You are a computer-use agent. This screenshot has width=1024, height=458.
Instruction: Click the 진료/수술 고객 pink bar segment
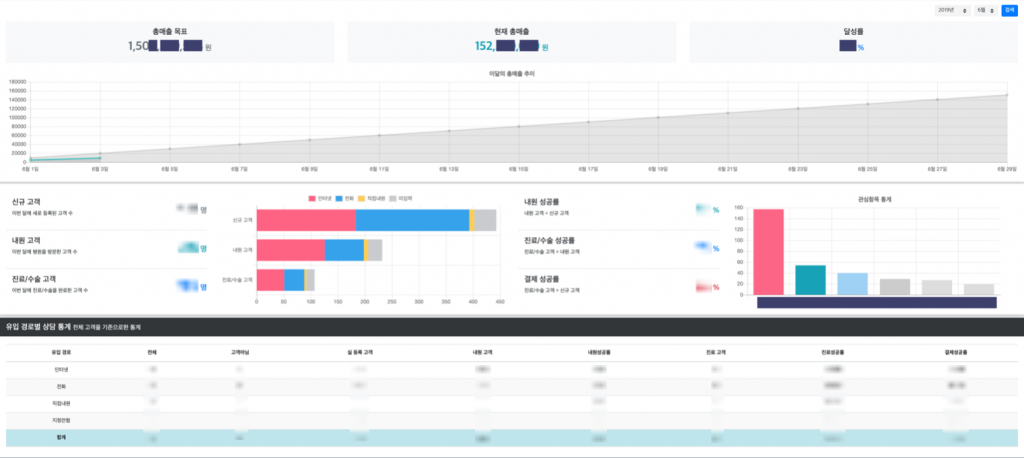pos(270,280)
